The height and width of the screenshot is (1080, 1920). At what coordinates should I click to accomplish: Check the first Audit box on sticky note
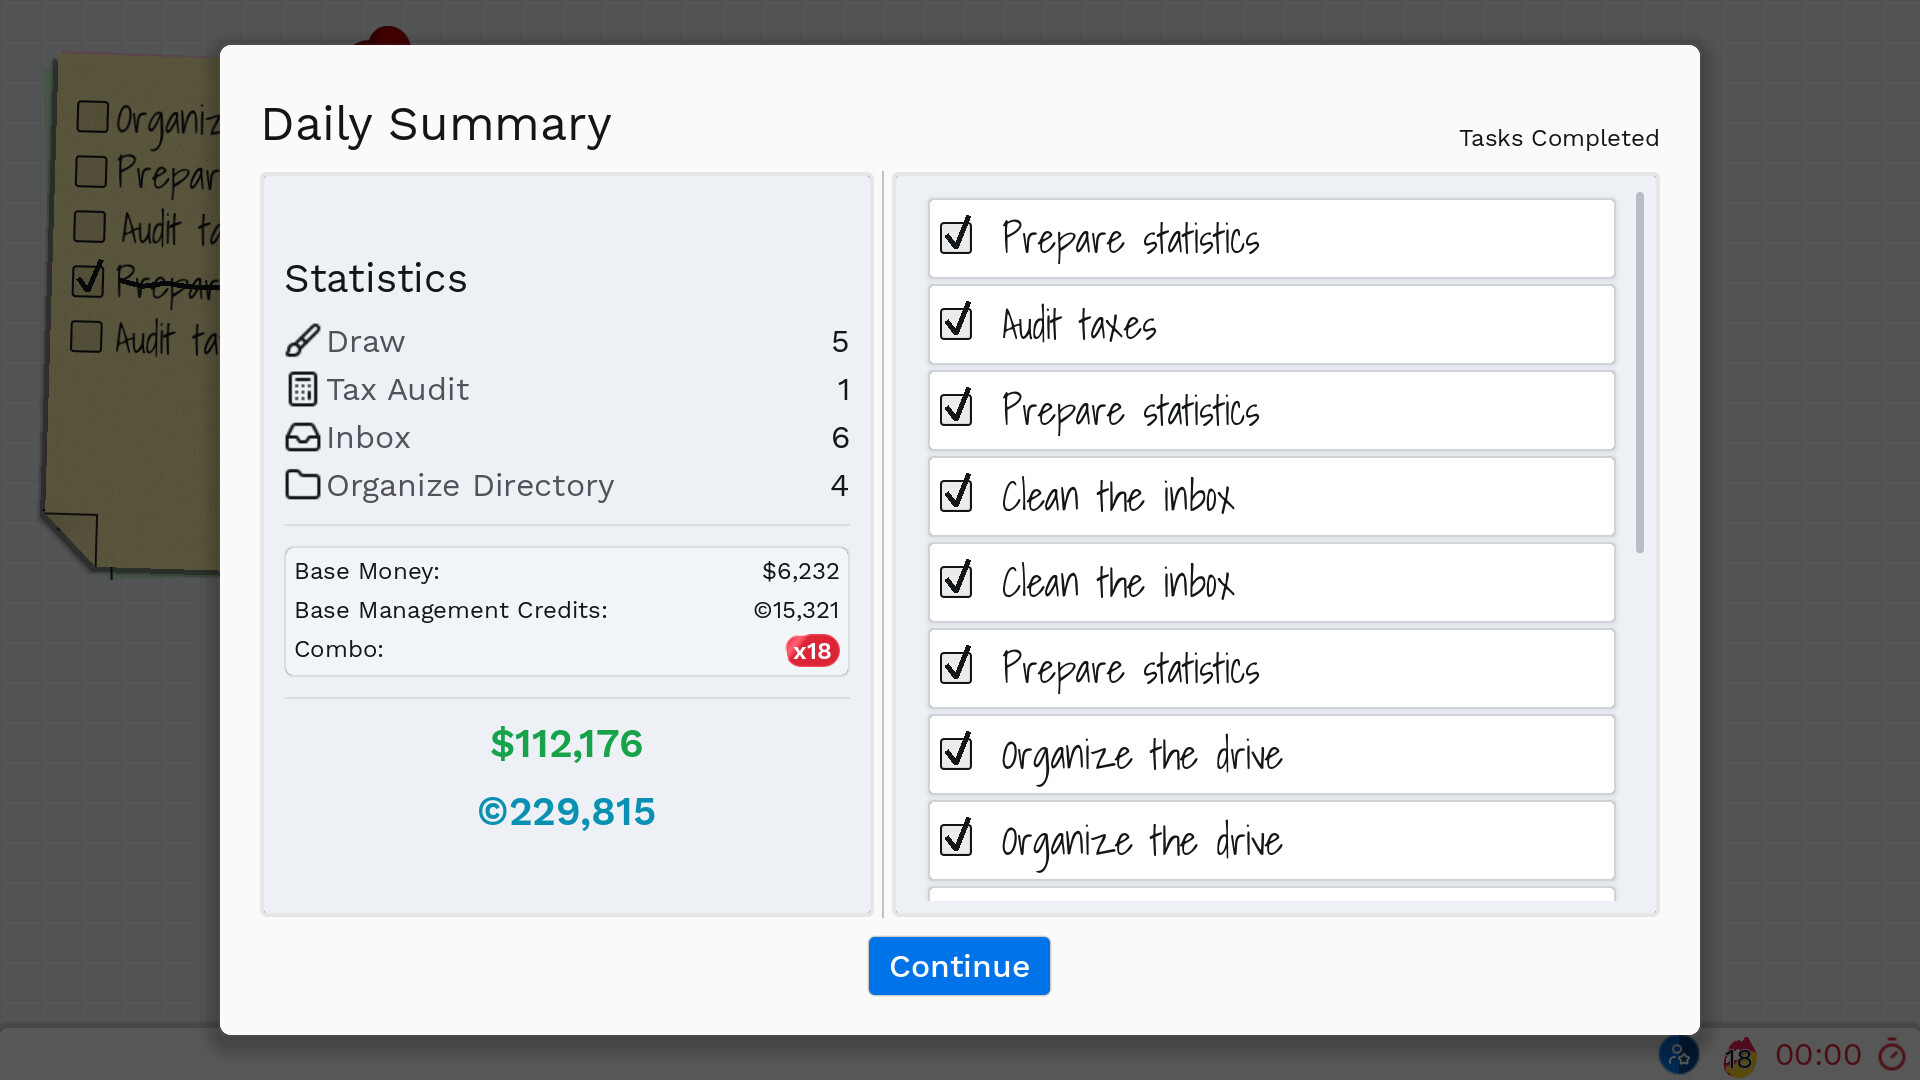90,227
